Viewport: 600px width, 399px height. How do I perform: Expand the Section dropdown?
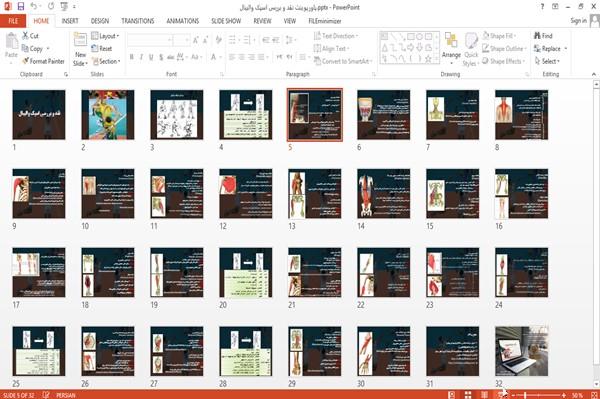point(106,61)
